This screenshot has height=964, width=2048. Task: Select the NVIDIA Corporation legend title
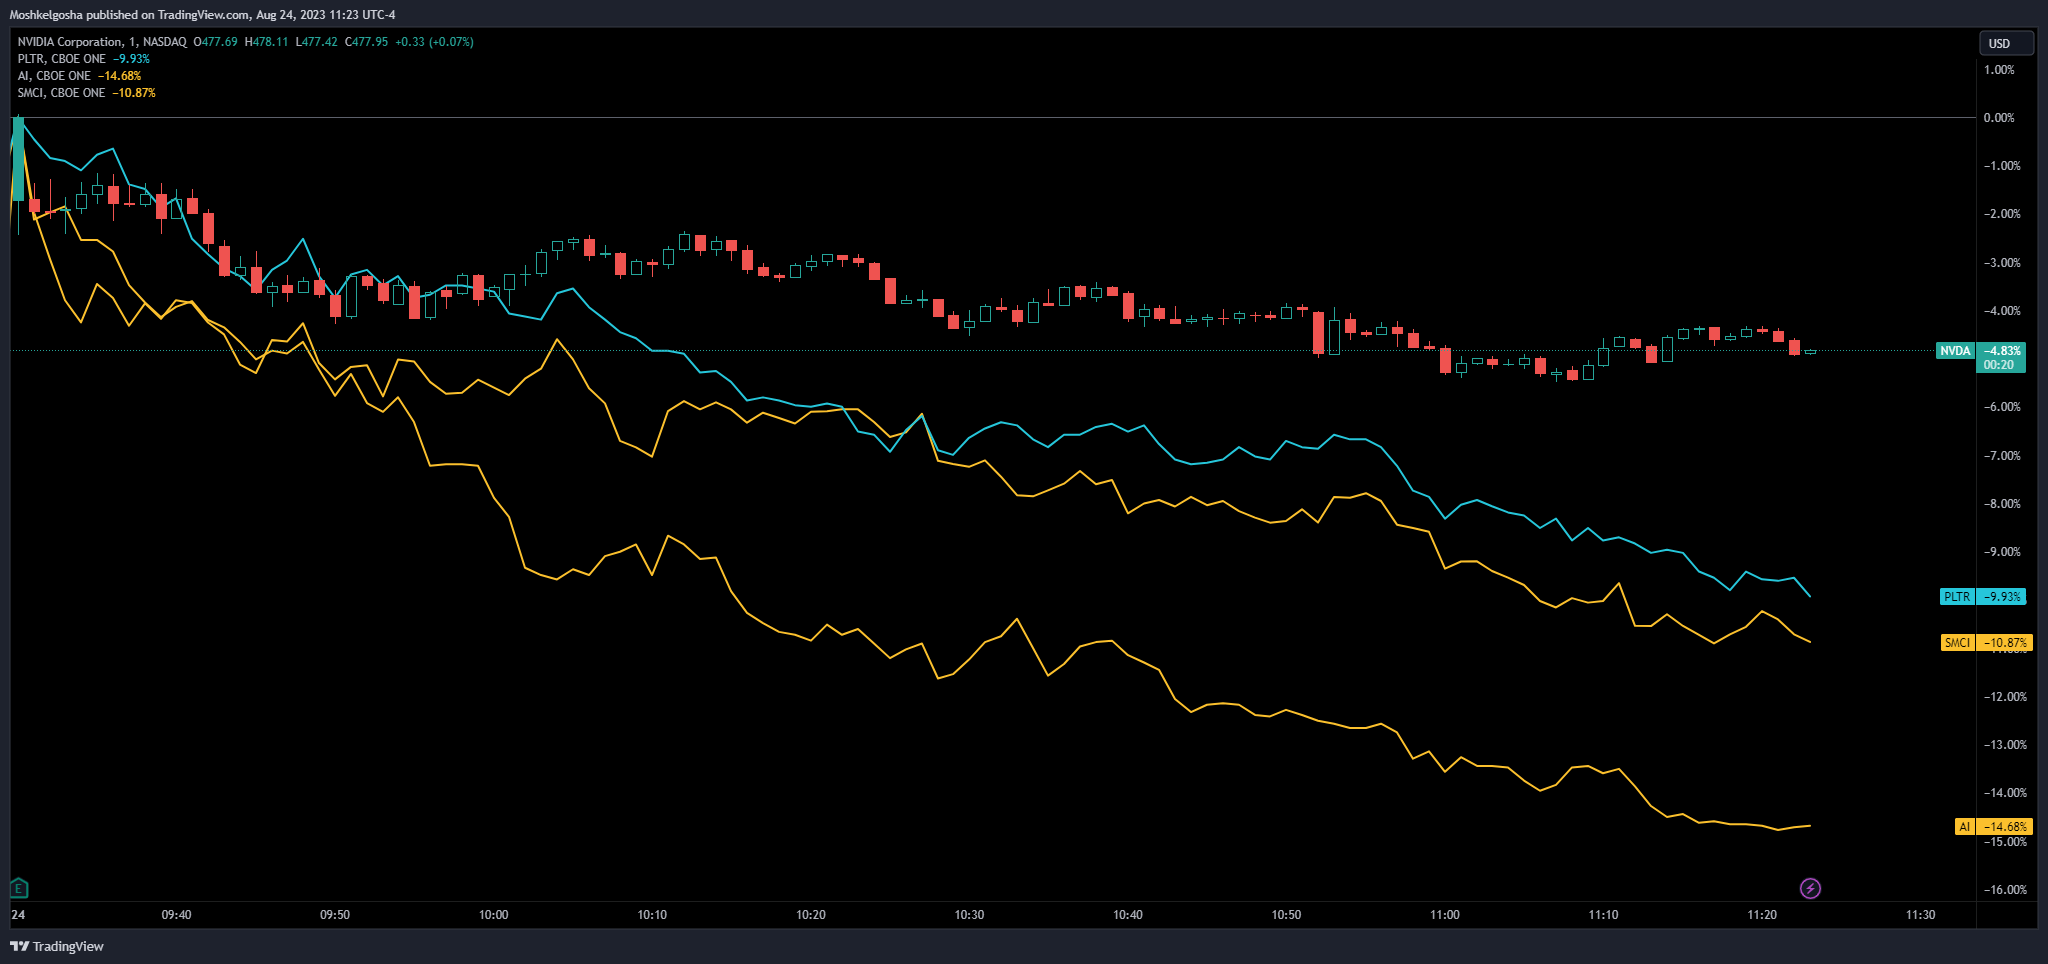(x=102, y=42)
